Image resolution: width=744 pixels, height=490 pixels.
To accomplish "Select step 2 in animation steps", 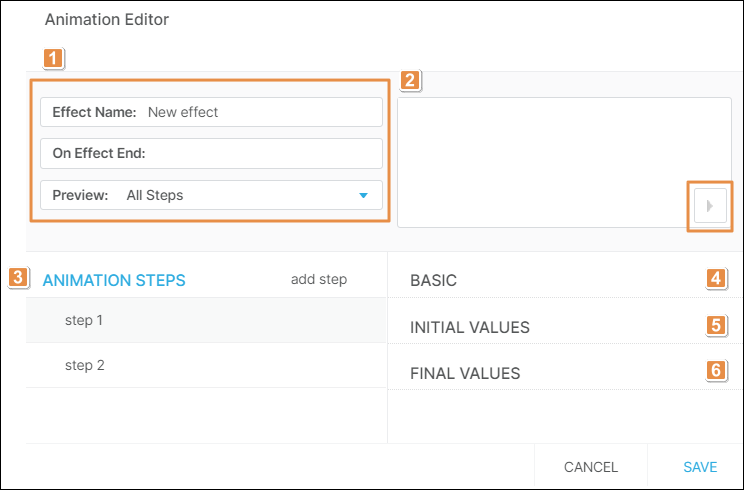I will (x=85, y=366).
